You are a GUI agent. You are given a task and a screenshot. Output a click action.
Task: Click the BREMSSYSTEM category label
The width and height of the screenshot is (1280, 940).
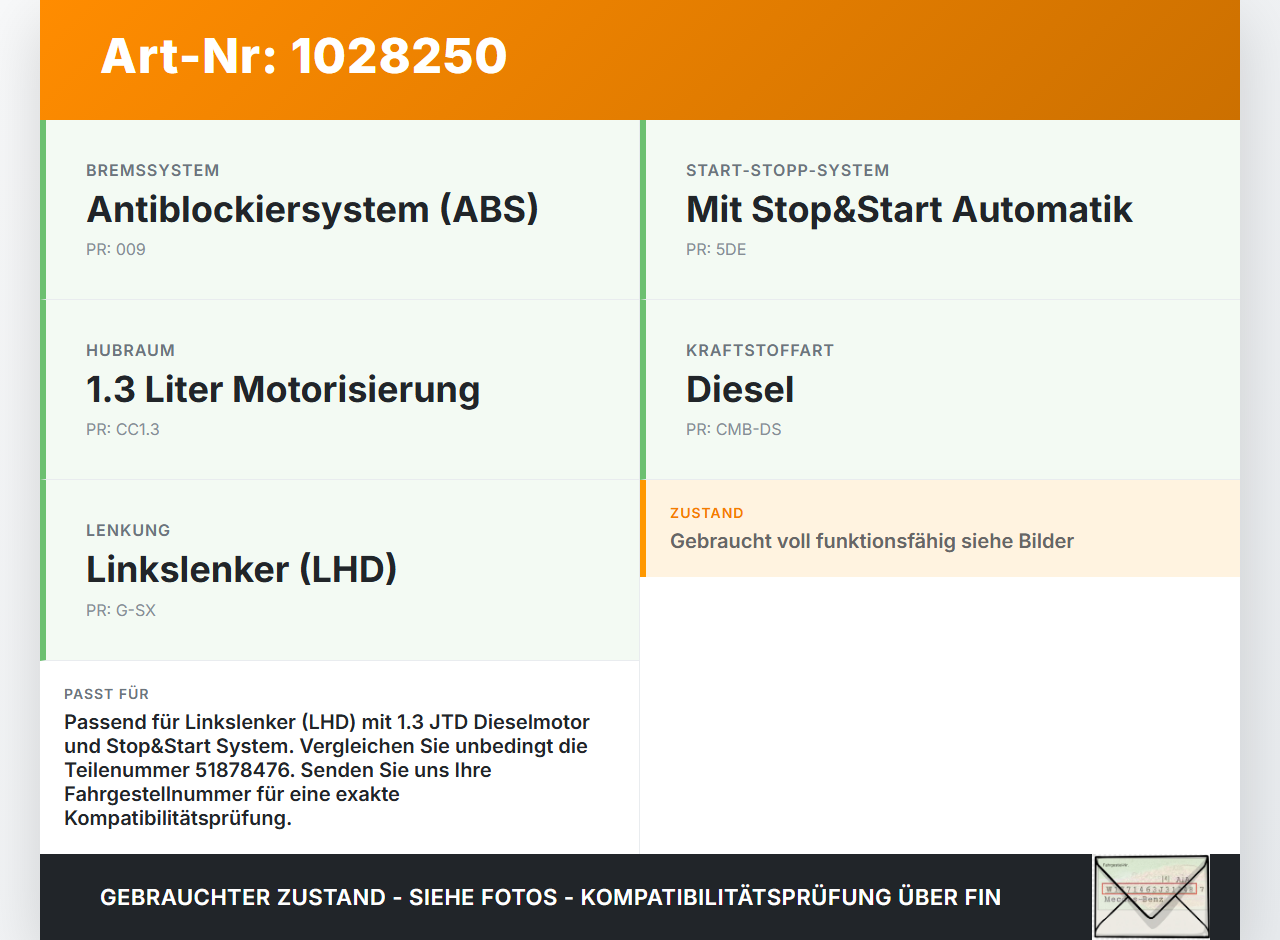[153, 170]
